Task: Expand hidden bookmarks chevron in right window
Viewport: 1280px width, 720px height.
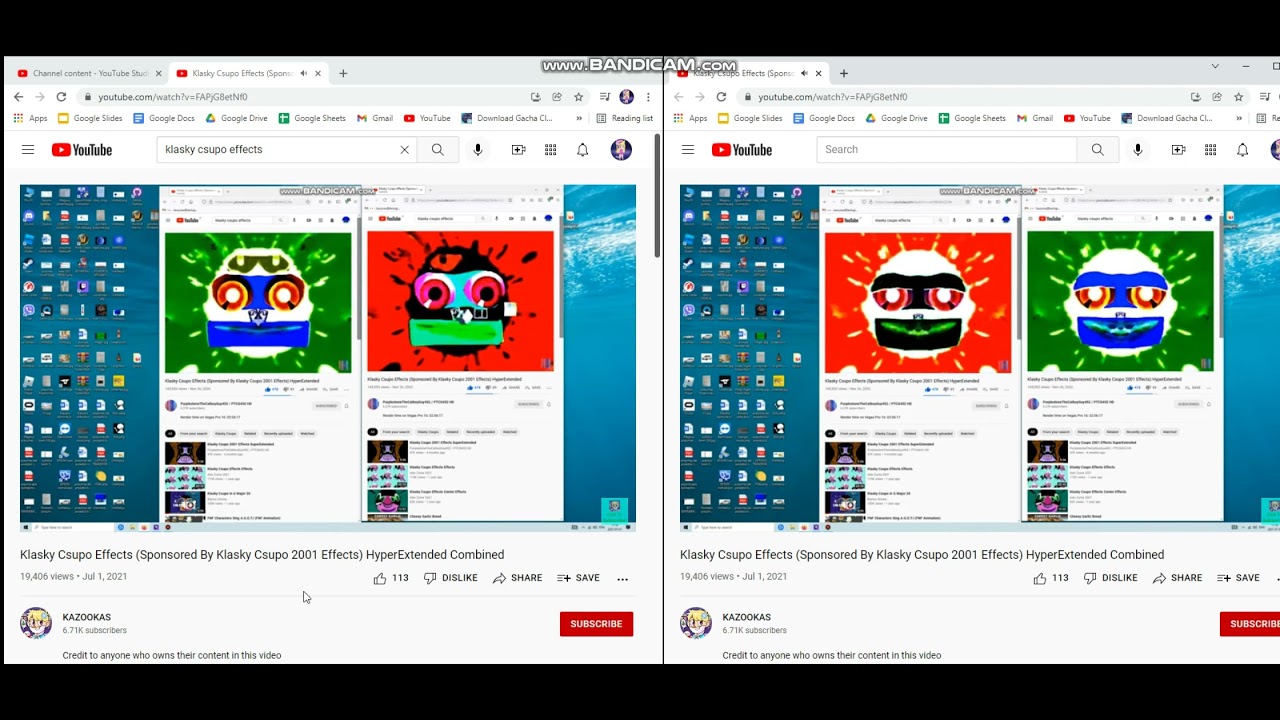Action: pos(1239,118)
